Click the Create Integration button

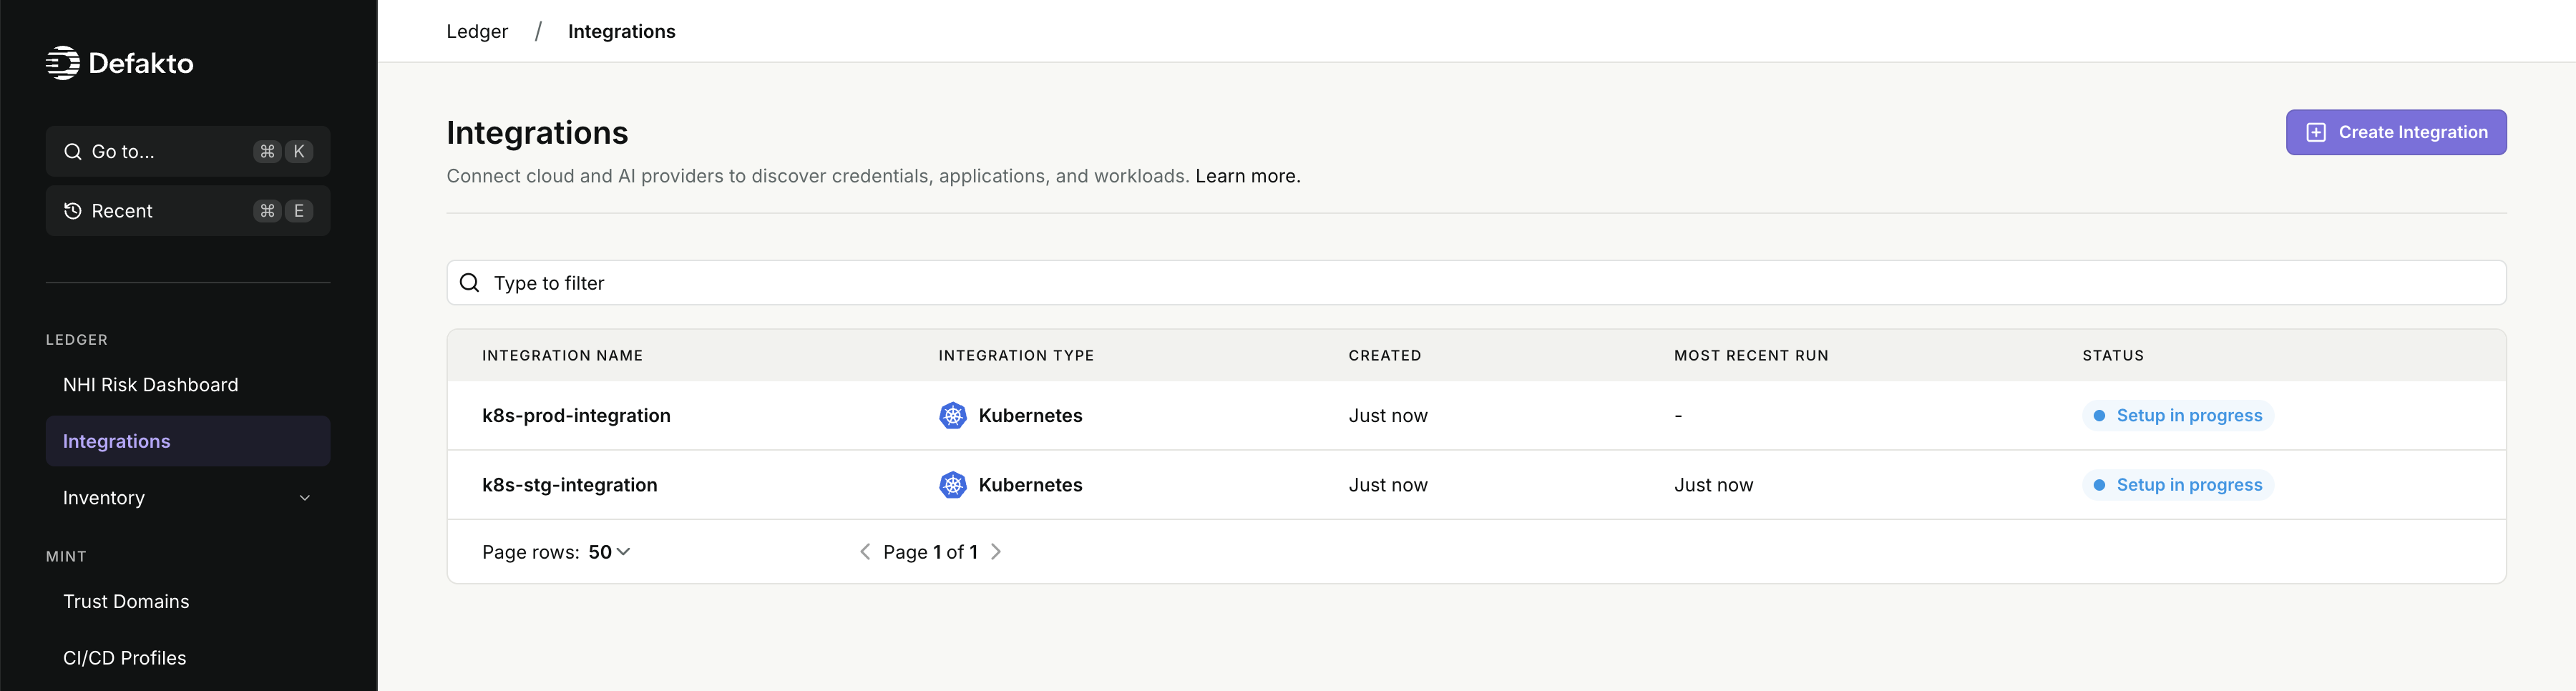coord(2396,132)
